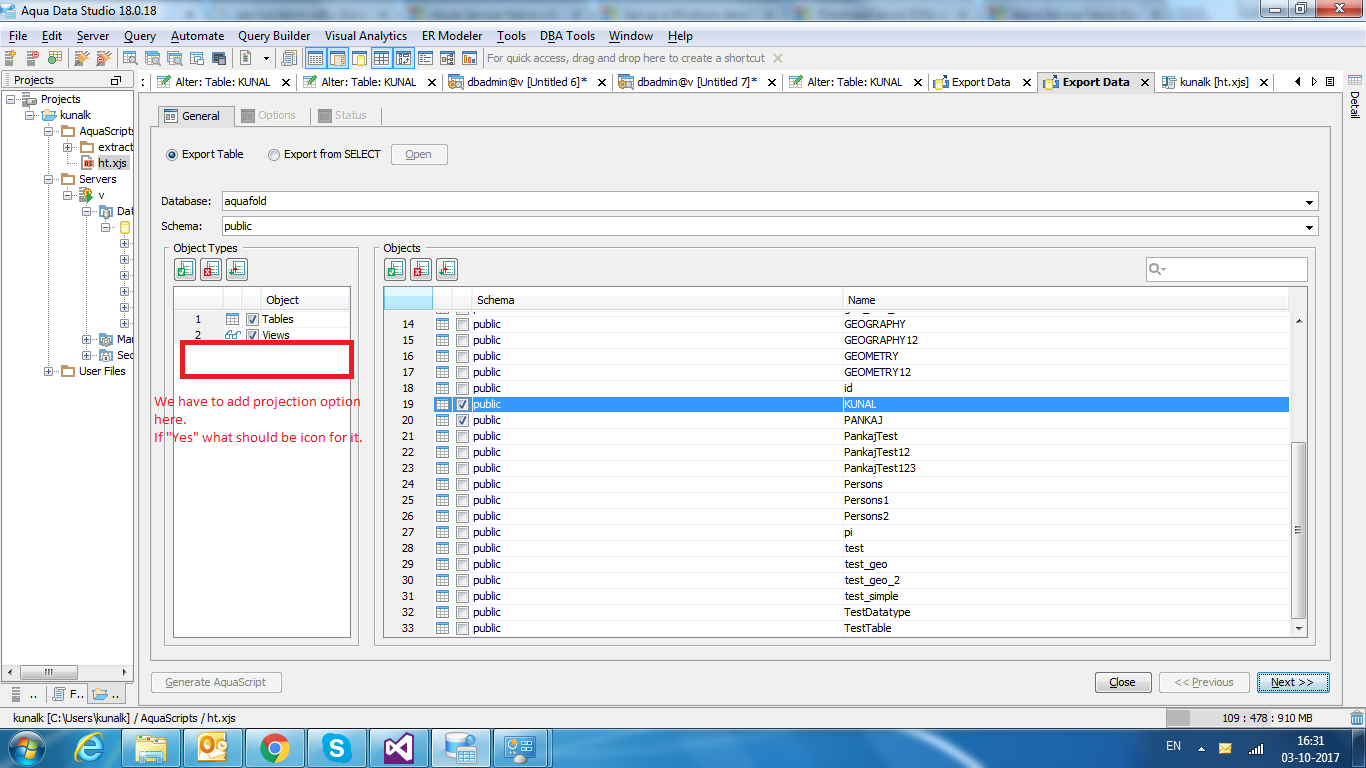Open Internet Explorer from the taskbar

click(x=90, y=747)
